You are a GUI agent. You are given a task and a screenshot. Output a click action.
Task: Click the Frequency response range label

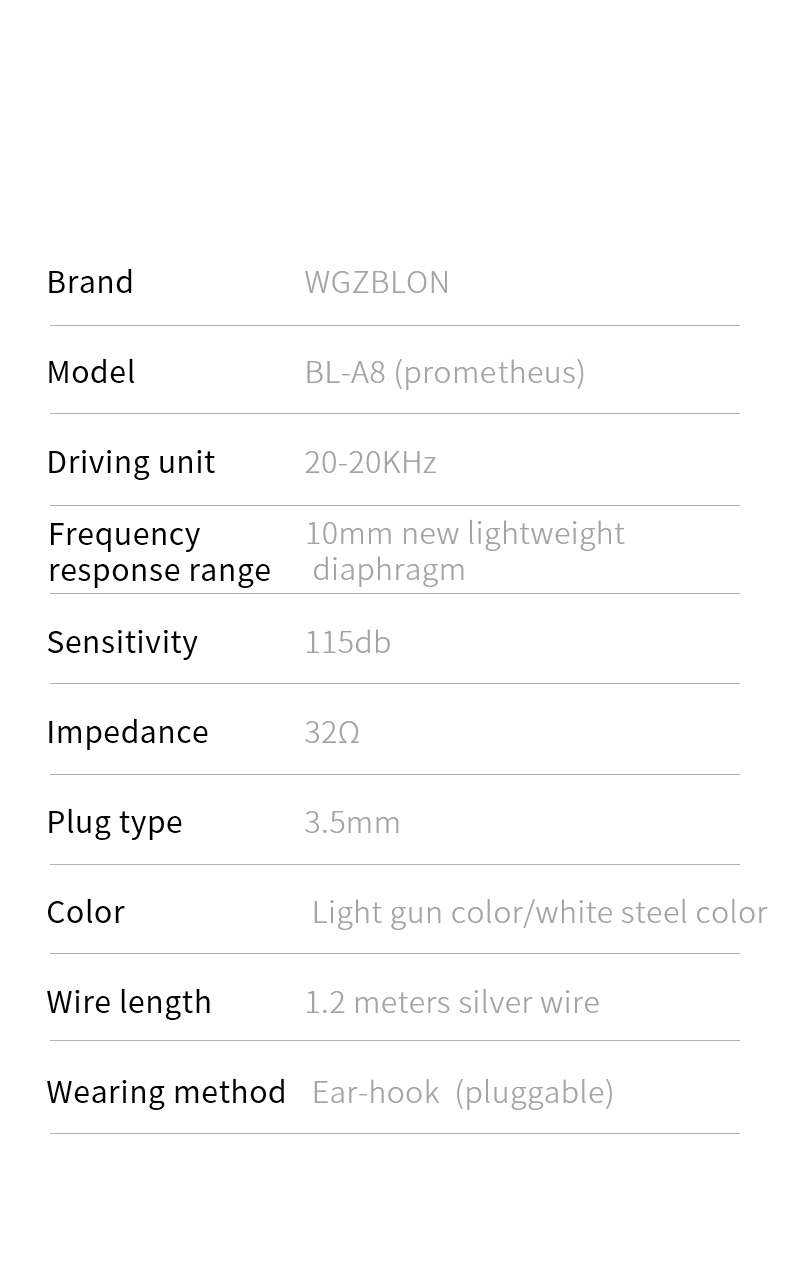(159, 552)
